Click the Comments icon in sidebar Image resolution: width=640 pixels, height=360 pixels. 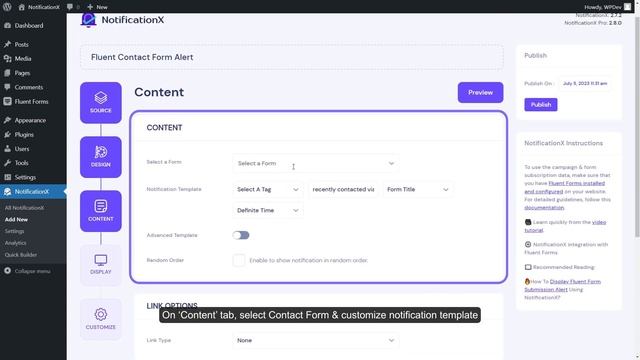tap(7, 87)
